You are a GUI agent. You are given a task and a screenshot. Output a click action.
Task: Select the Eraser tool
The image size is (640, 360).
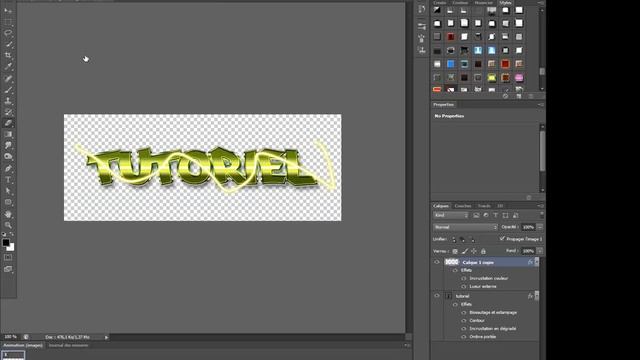point(8,123)
